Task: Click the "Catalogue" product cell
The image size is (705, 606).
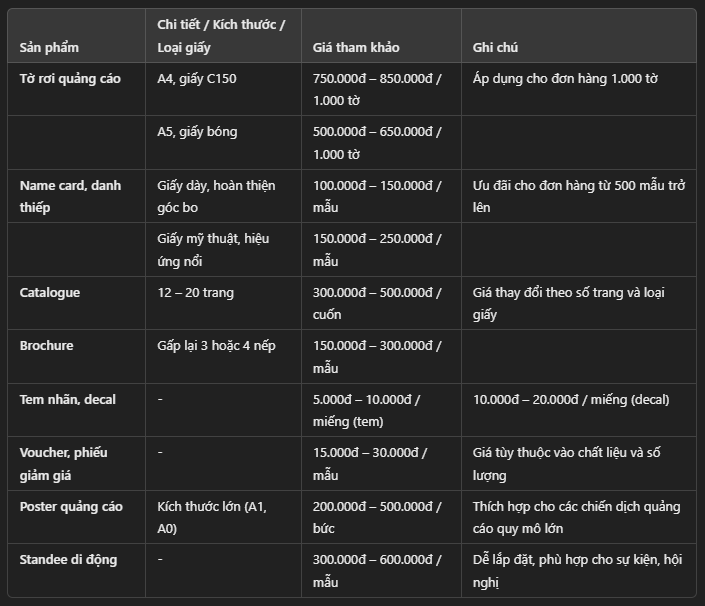Action: click(50, 292)
